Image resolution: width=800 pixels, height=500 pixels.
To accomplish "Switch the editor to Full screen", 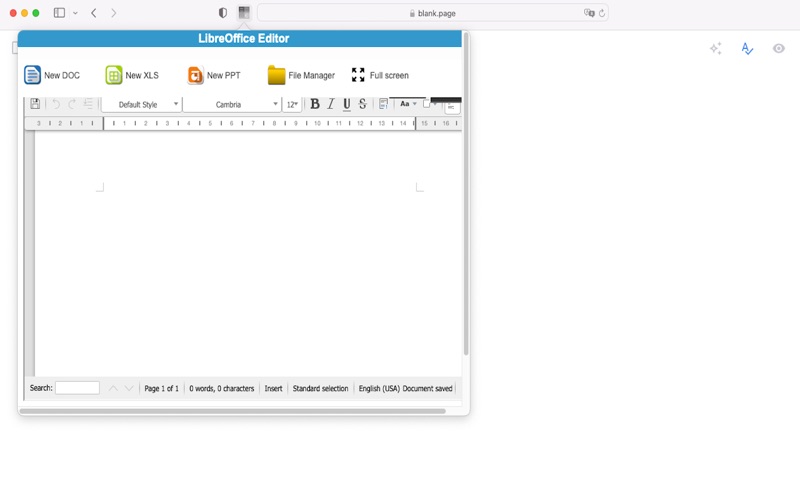I will click(x=380, y=75).
